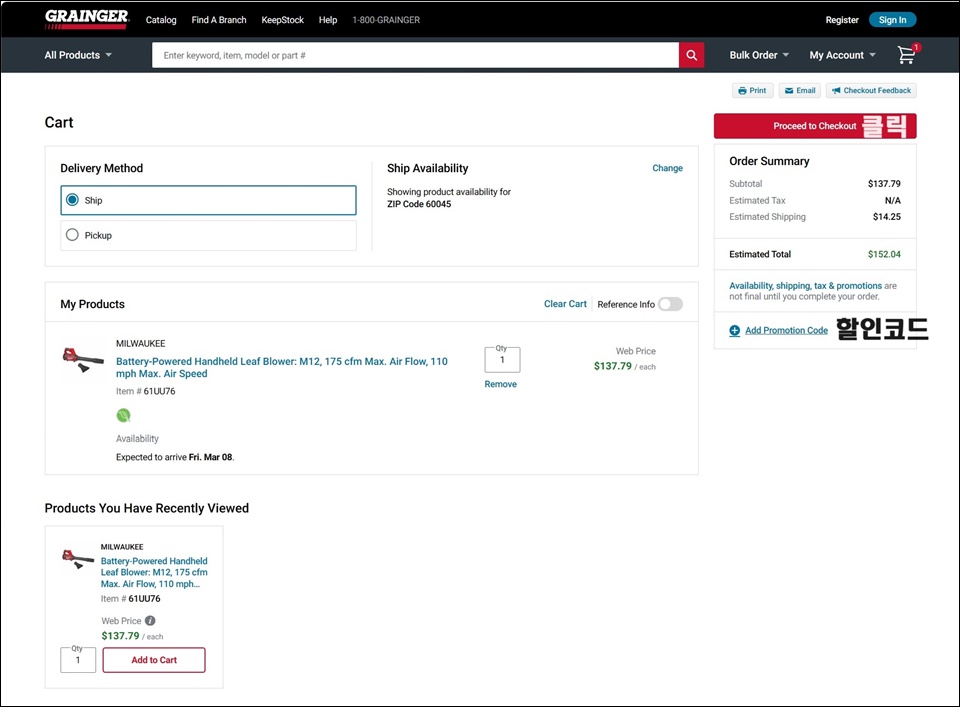This screenshot has height=707, width=960.
Task: Click the Grainger logo
Action: pos(87,19)
